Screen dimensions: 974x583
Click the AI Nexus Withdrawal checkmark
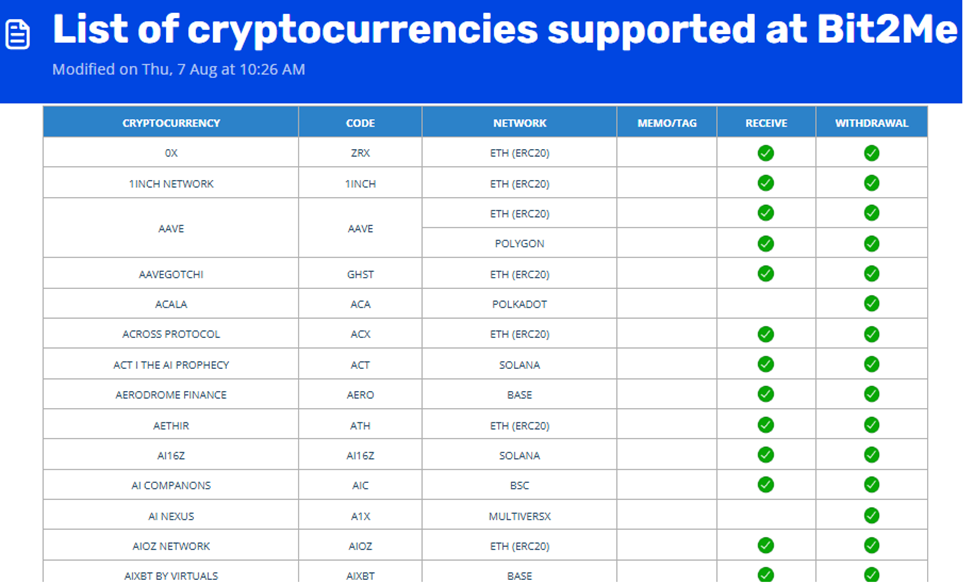point(871,515)
